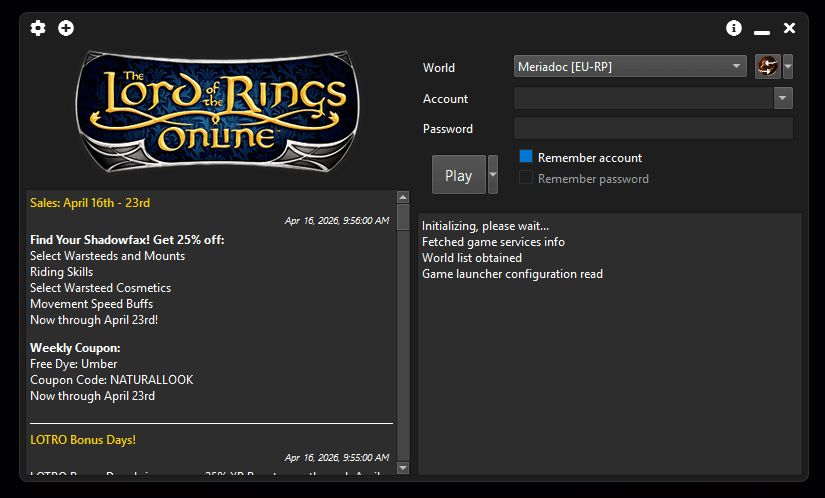The height and width of the screenshot is (498, 825).
Task: Open settings via the gear icon
Action: [x=38, y=28]
